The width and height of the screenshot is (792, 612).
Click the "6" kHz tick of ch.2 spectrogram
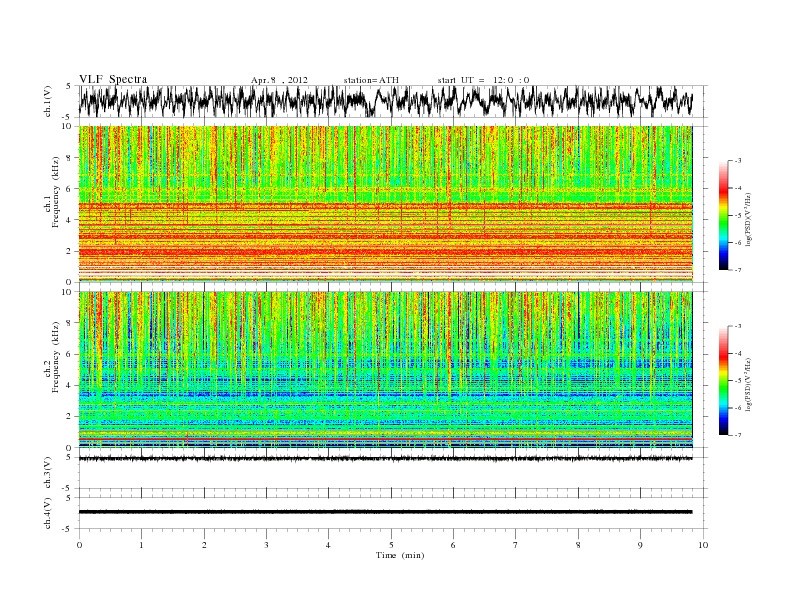coord(69,354)
